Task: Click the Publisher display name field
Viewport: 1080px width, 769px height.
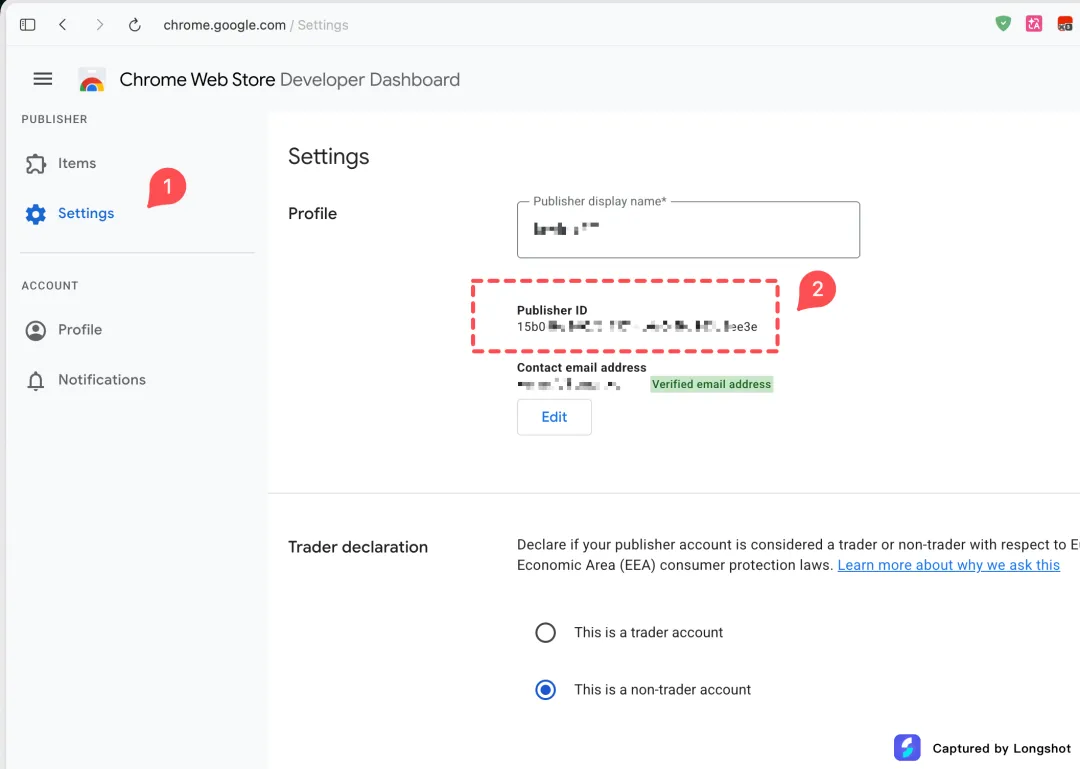Action: point(688,230)
